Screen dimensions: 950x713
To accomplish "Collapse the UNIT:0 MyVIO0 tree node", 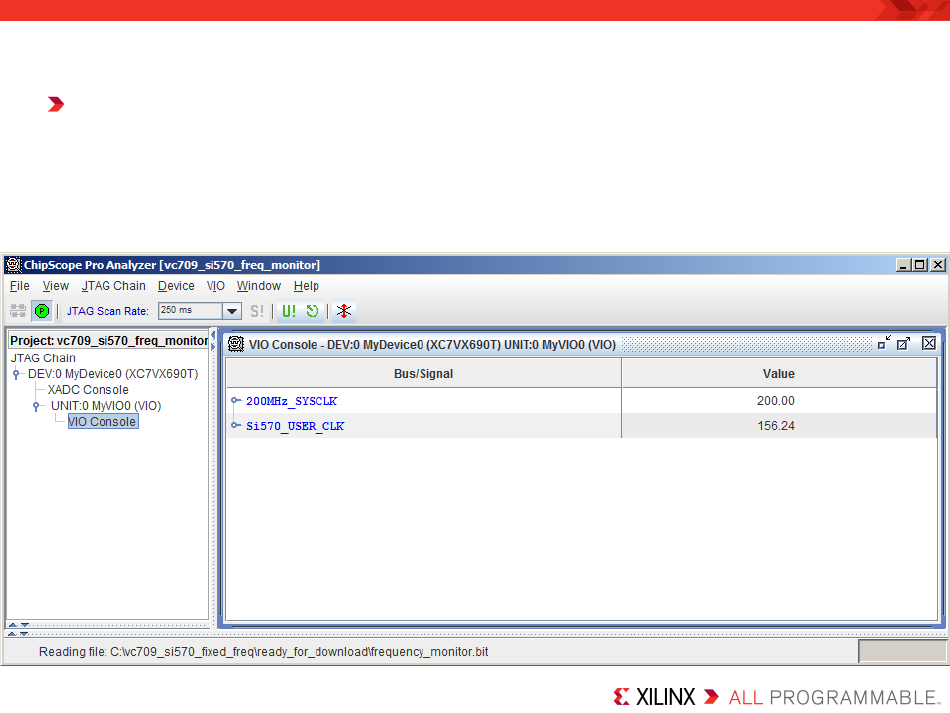I will point(36,406).
